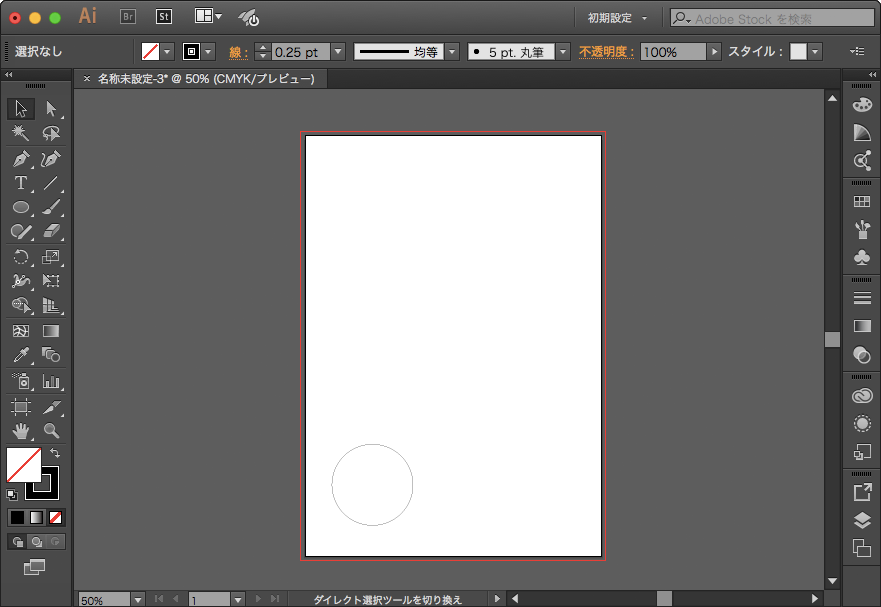Select the Gradient tool
The image size is (881, 607).
click(51, 331)
